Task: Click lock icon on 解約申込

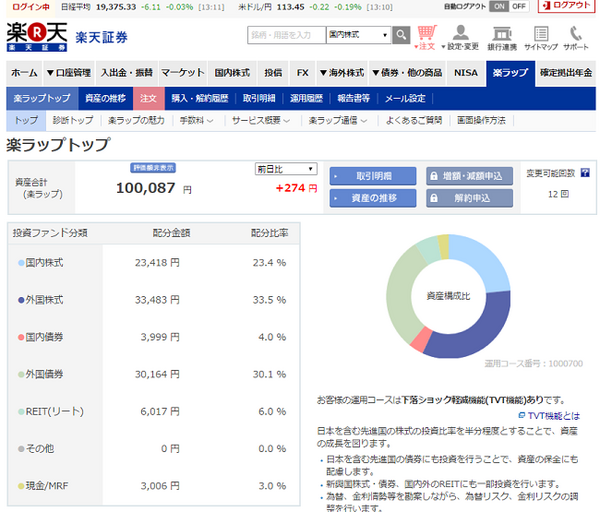Action: click(x=434, y=198)
